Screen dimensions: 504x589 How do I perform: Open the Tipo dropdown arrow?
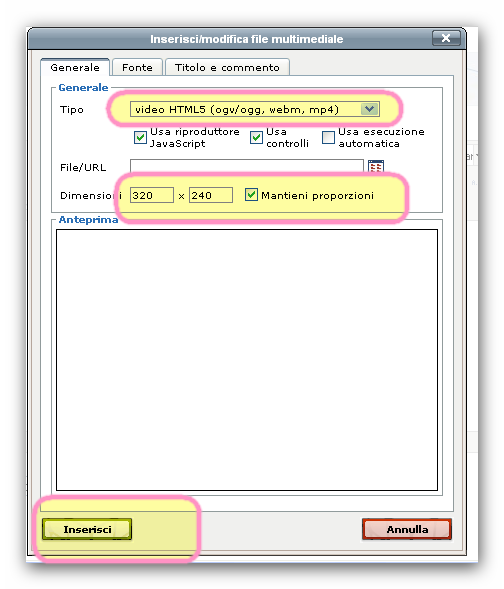(x=370, y=109)
